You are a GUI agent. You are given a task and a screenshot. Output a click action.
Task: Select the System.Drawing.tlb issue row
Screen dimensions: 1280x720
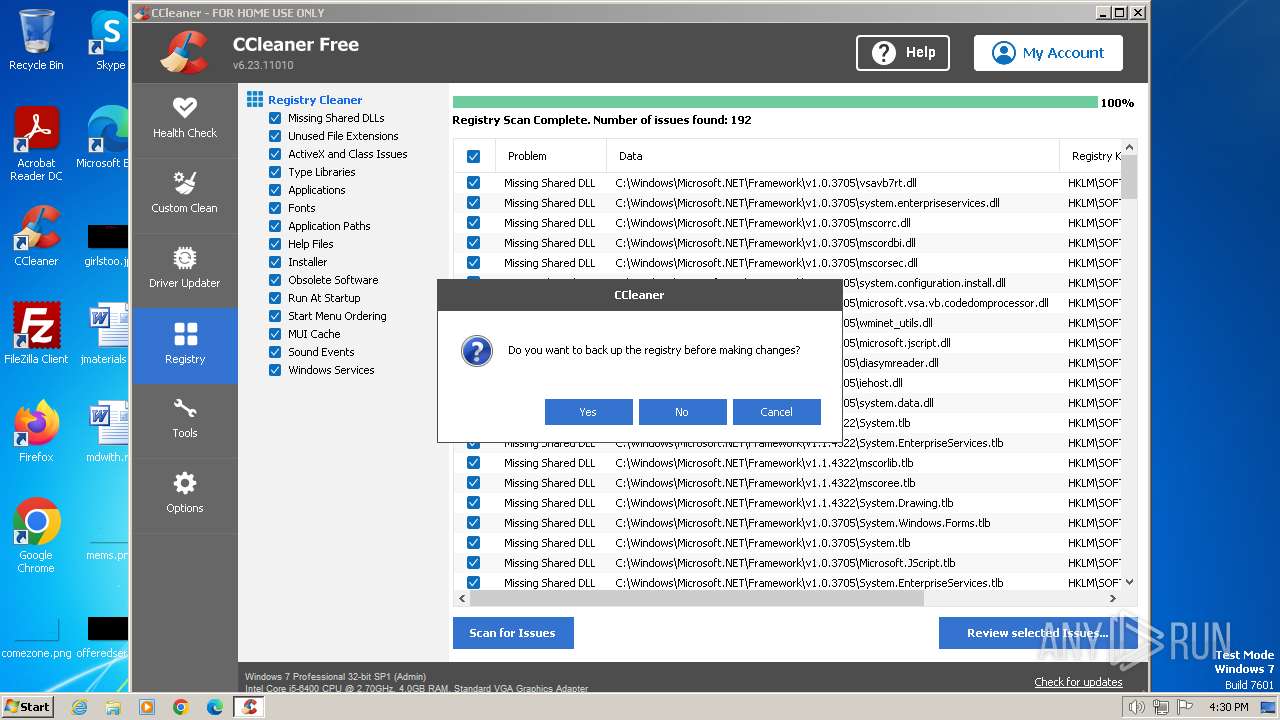click(787, 503)
